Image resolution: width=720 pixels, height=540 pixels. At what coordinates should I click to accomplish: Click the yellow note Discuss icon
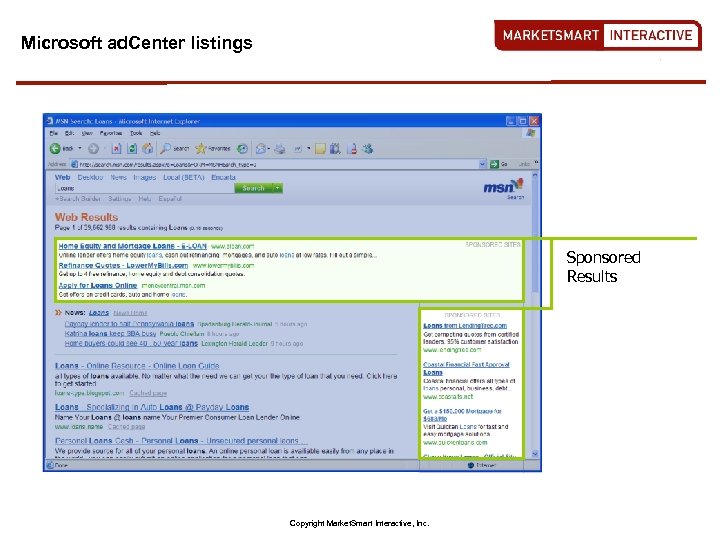[321, 148]
